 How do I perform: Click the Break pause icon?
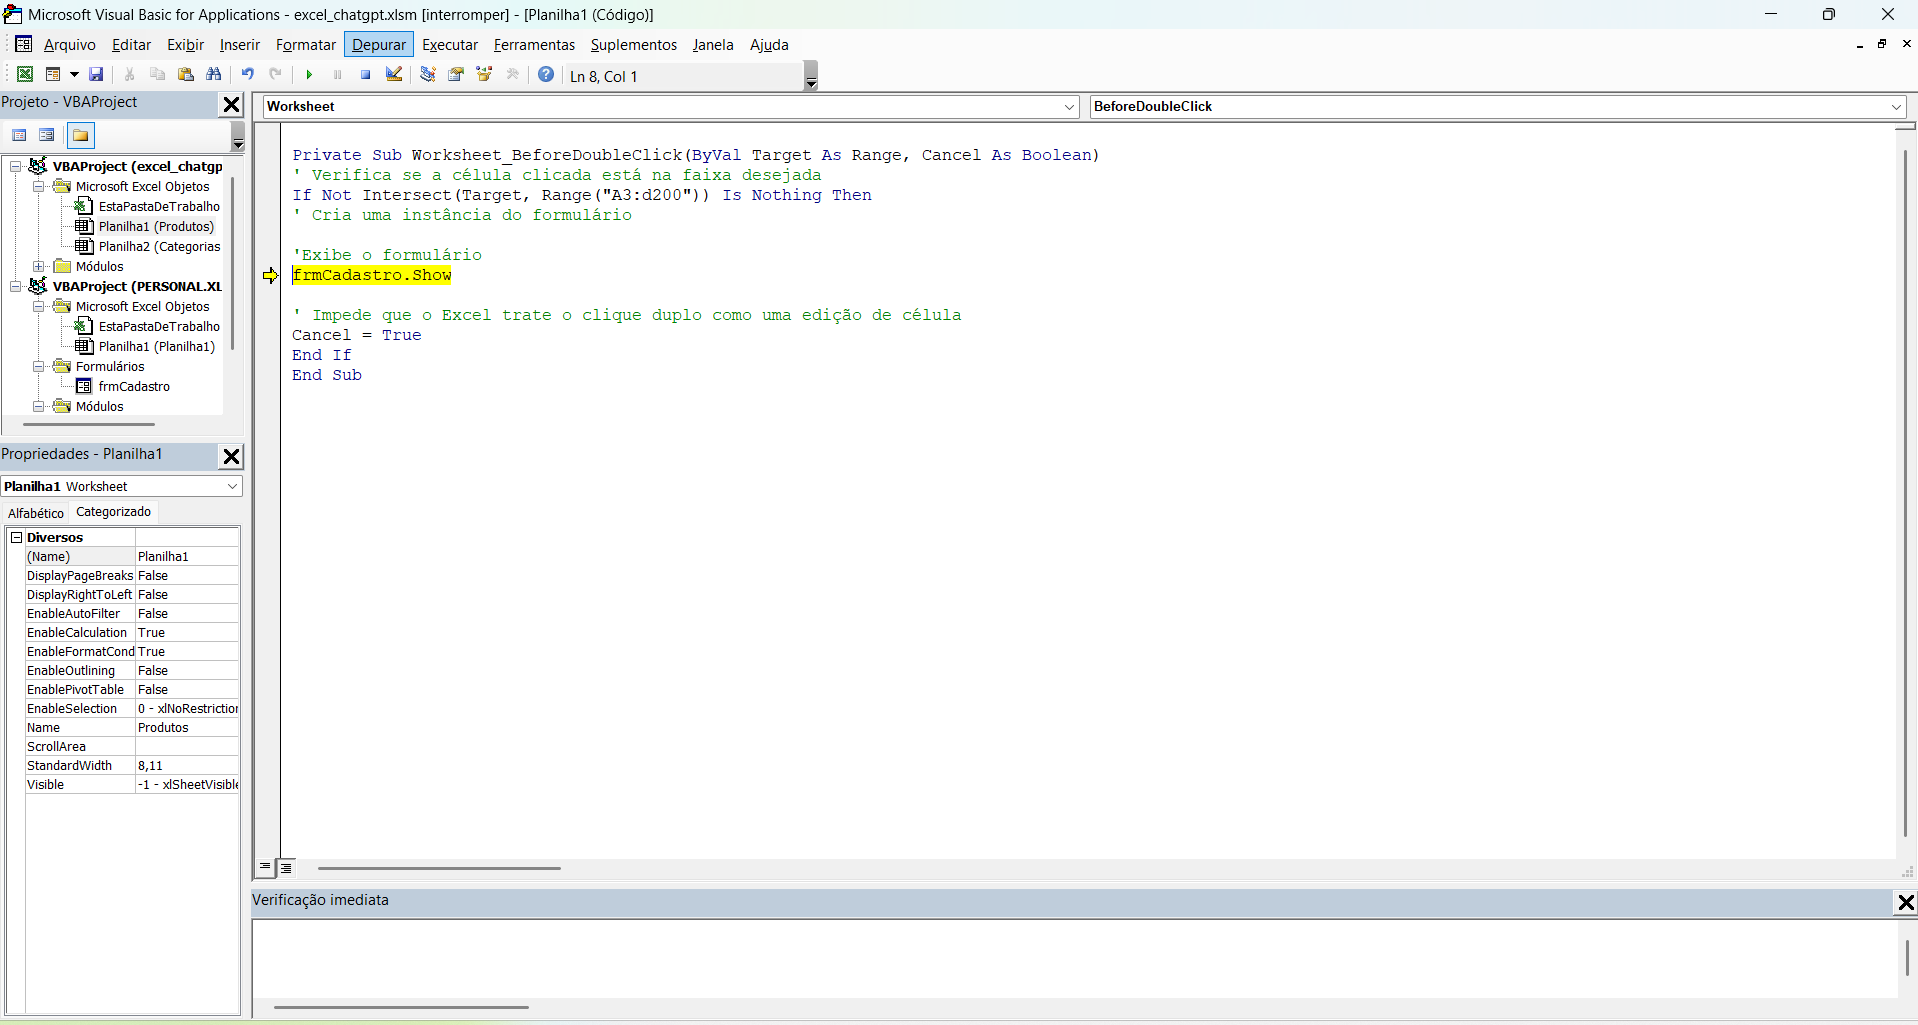(337, 74)
